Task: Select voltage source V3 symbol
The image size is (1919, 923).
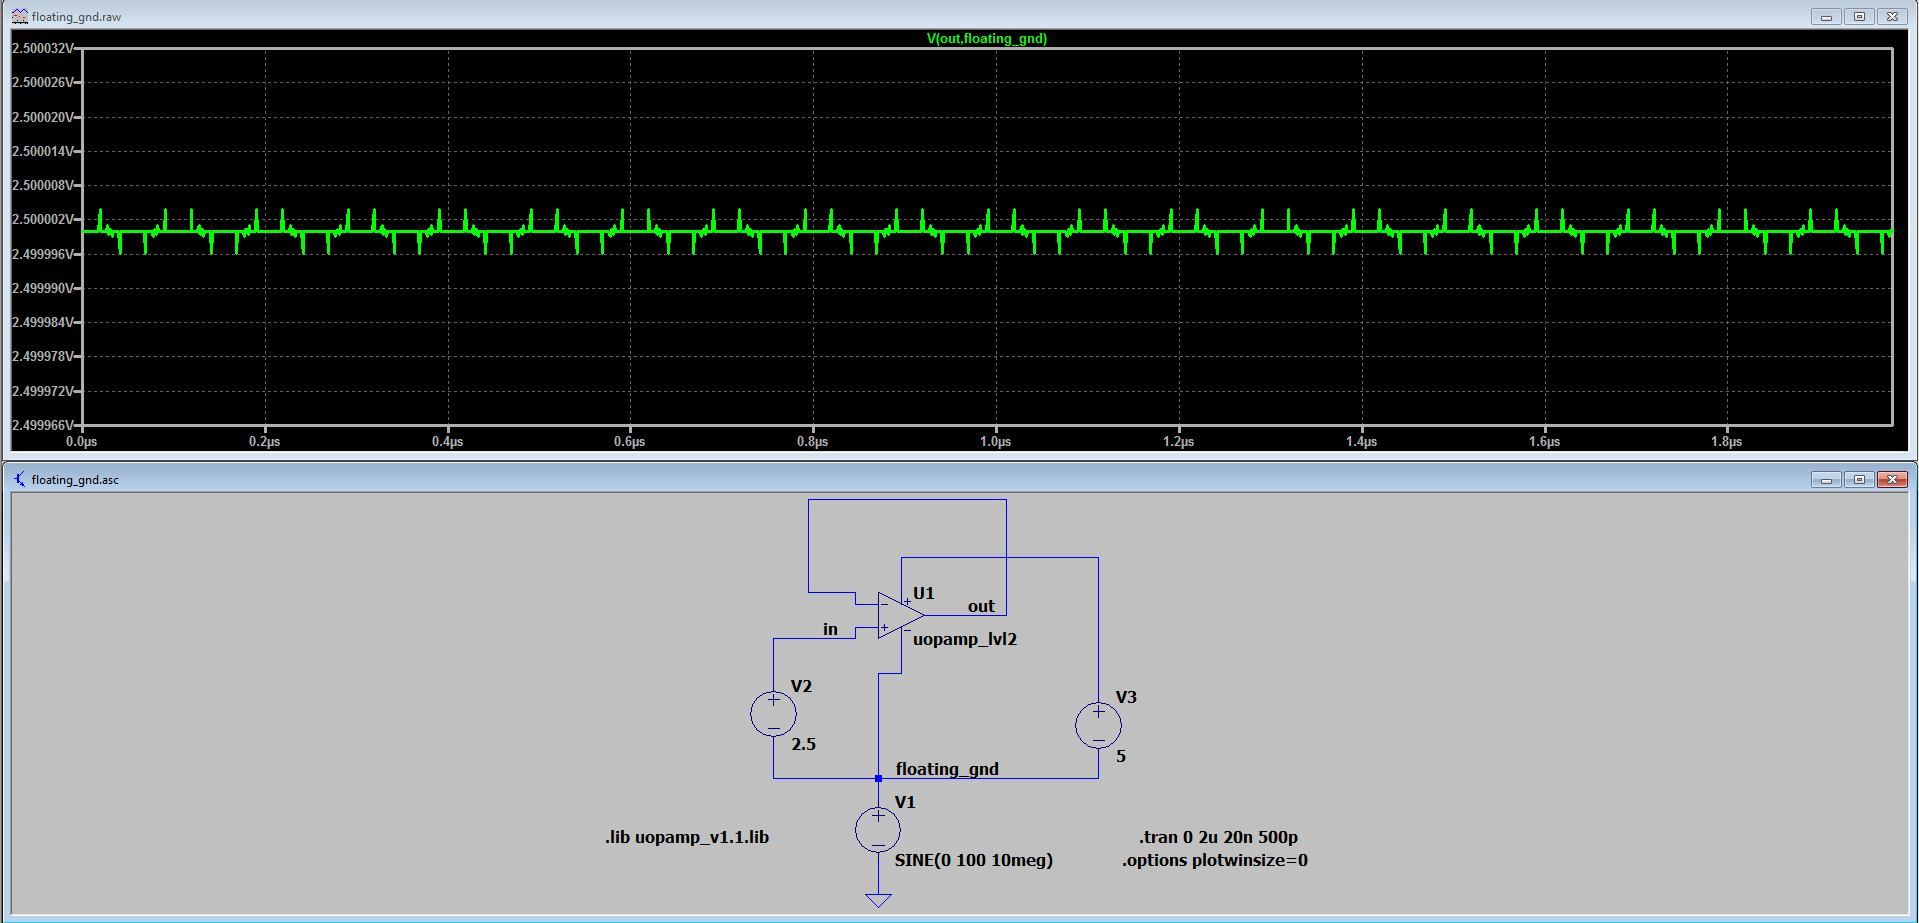Action: click(x=1097, y=724)
